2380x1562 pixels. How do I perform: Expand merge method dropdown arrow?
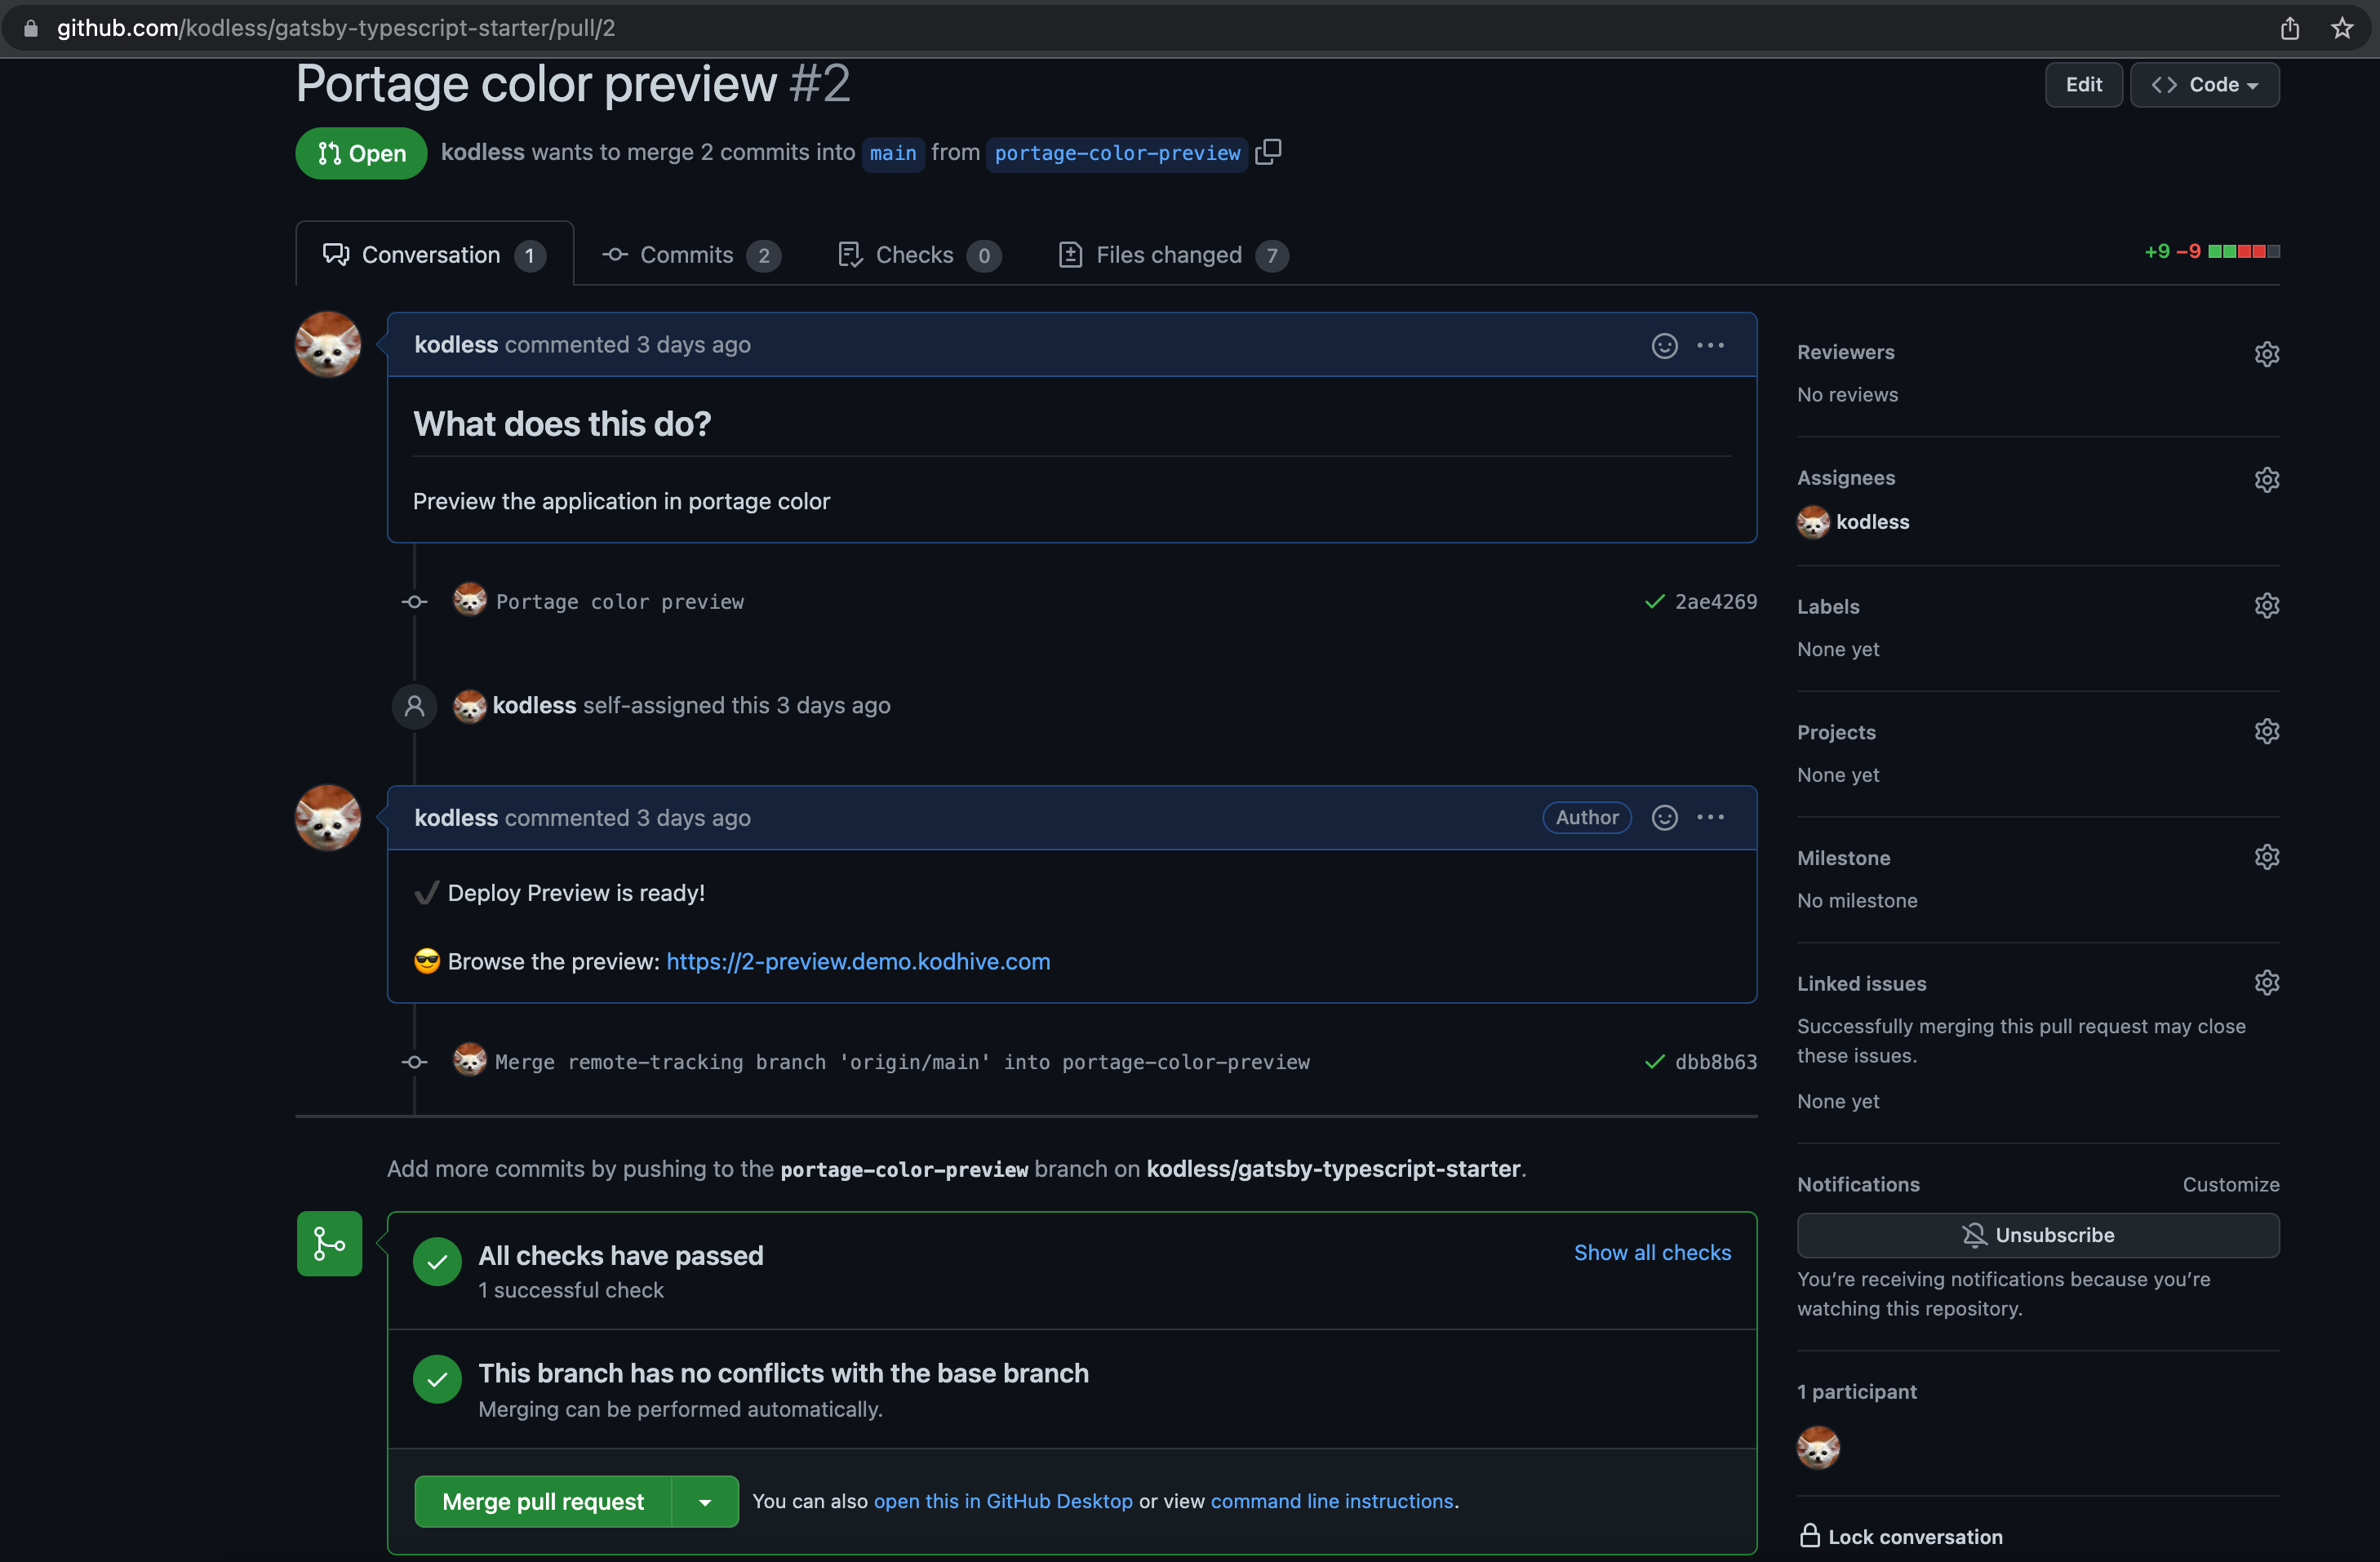click(705, 1501)
